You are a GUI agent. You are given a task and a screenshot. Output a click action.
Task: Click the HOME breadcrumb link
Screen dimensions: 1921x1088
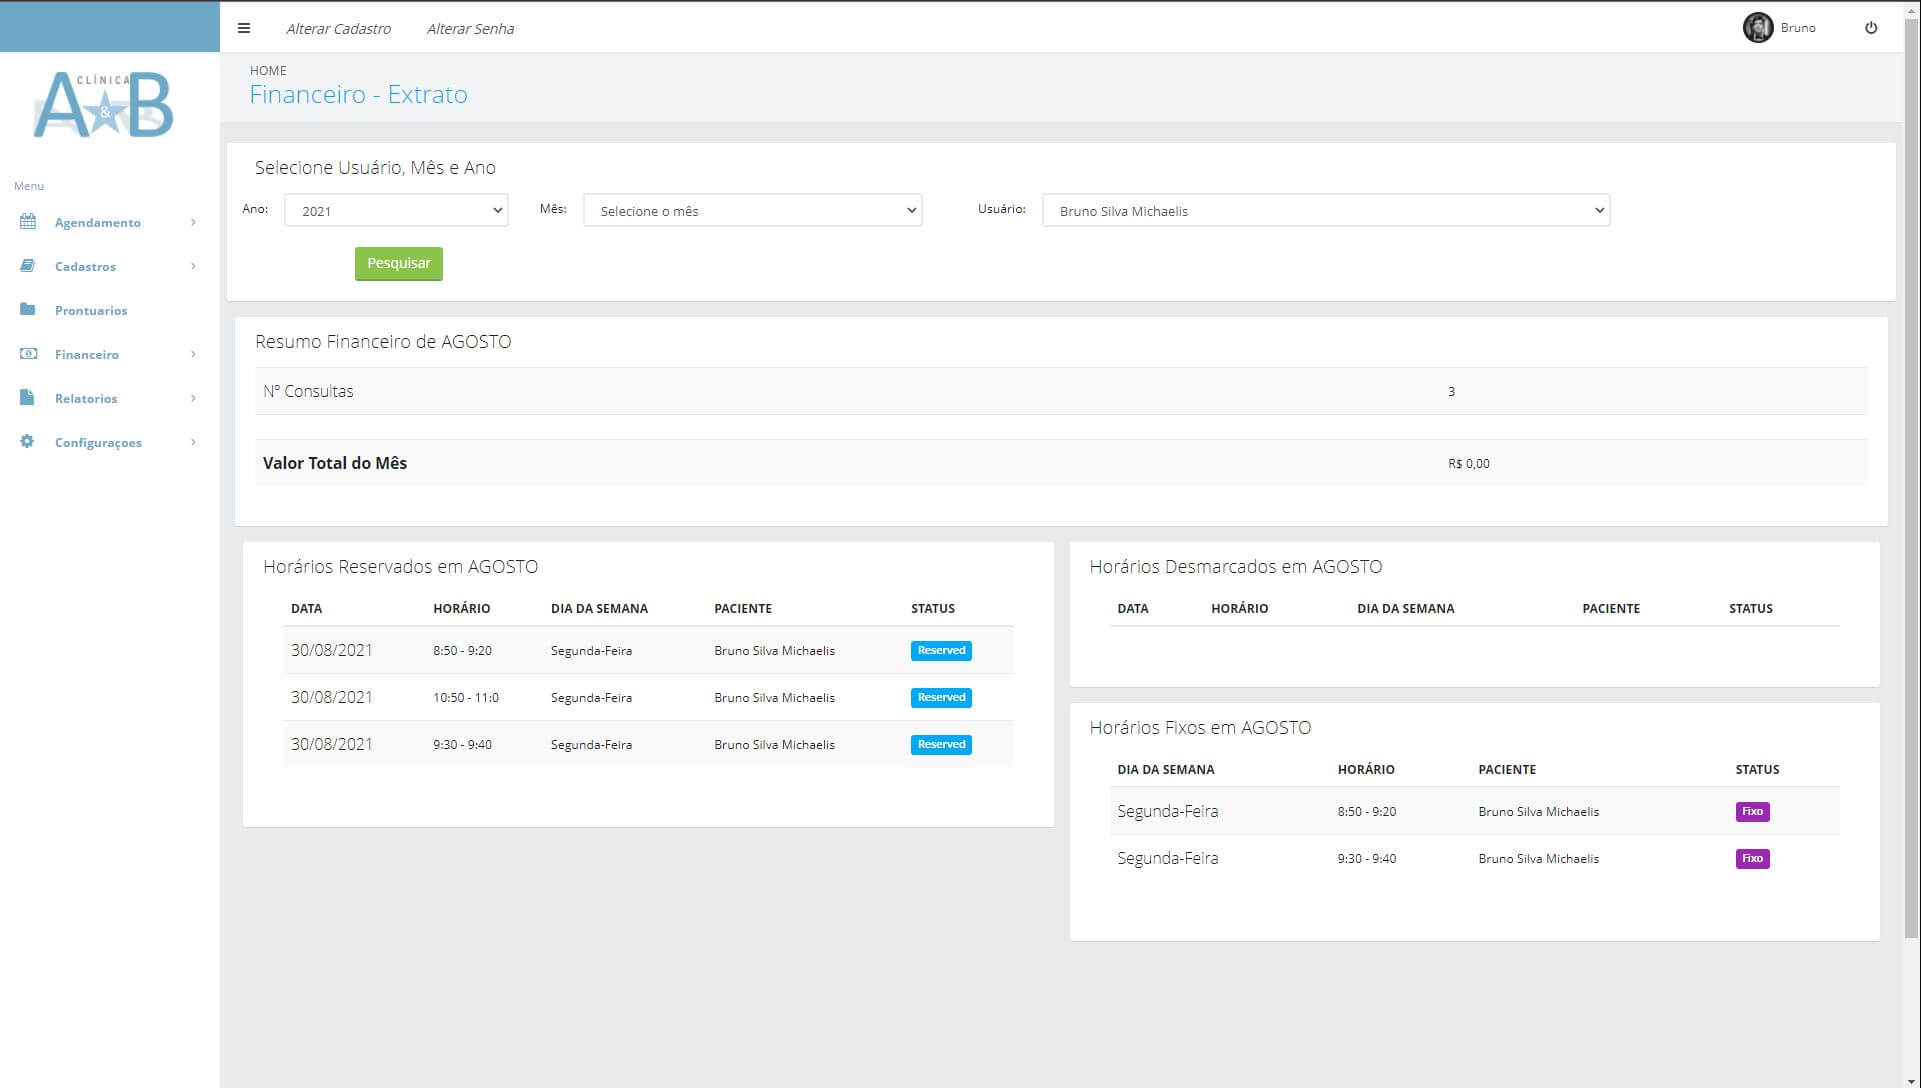tap(268, 71)
